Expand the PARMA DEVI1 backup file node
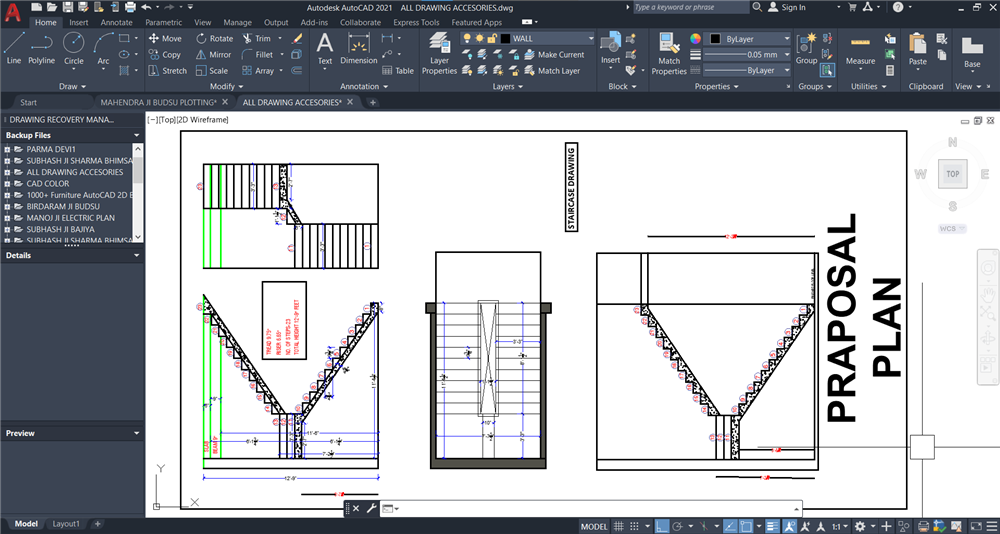 point(7,149)
